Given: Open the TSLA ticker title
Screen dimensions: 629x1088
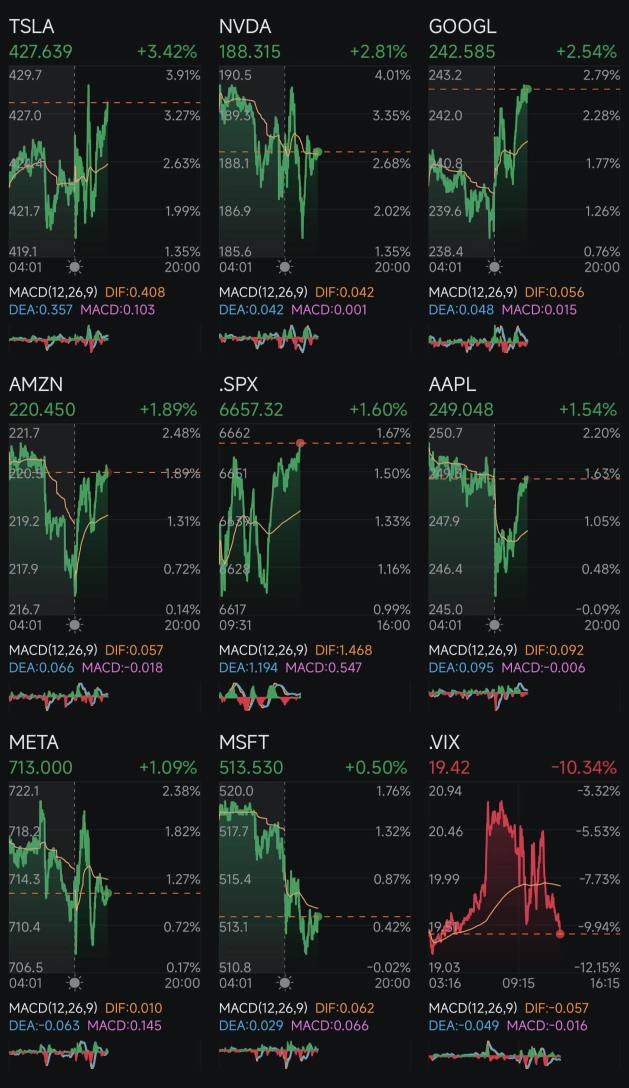Looking at the screenshot, I should click(31, 27).
